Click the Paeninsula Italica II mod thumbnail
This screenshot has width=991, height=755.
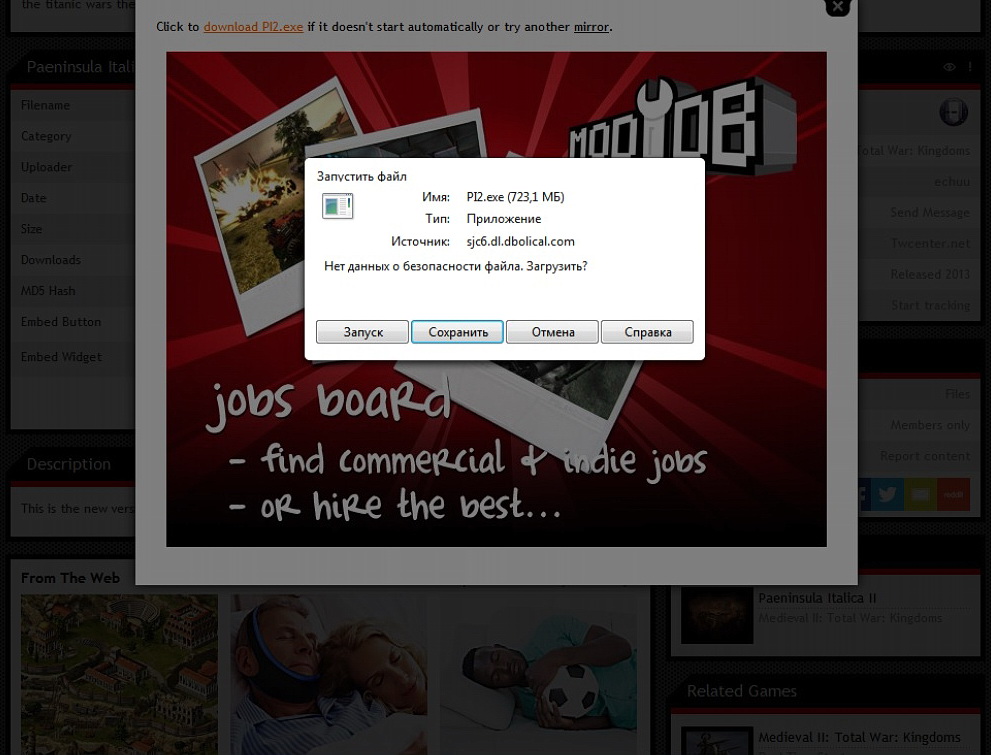click(x=717, y=615)
